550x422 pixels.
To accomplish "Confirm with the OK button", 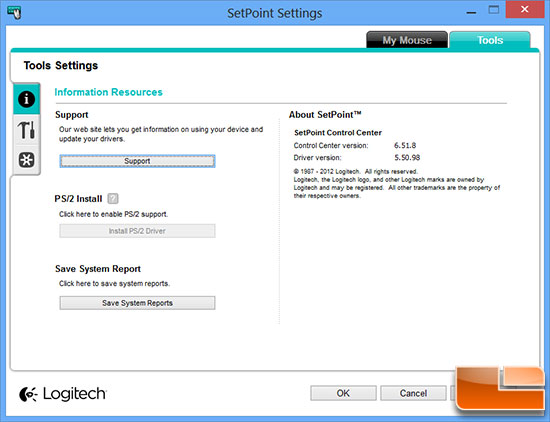I will tap(343, 393).
